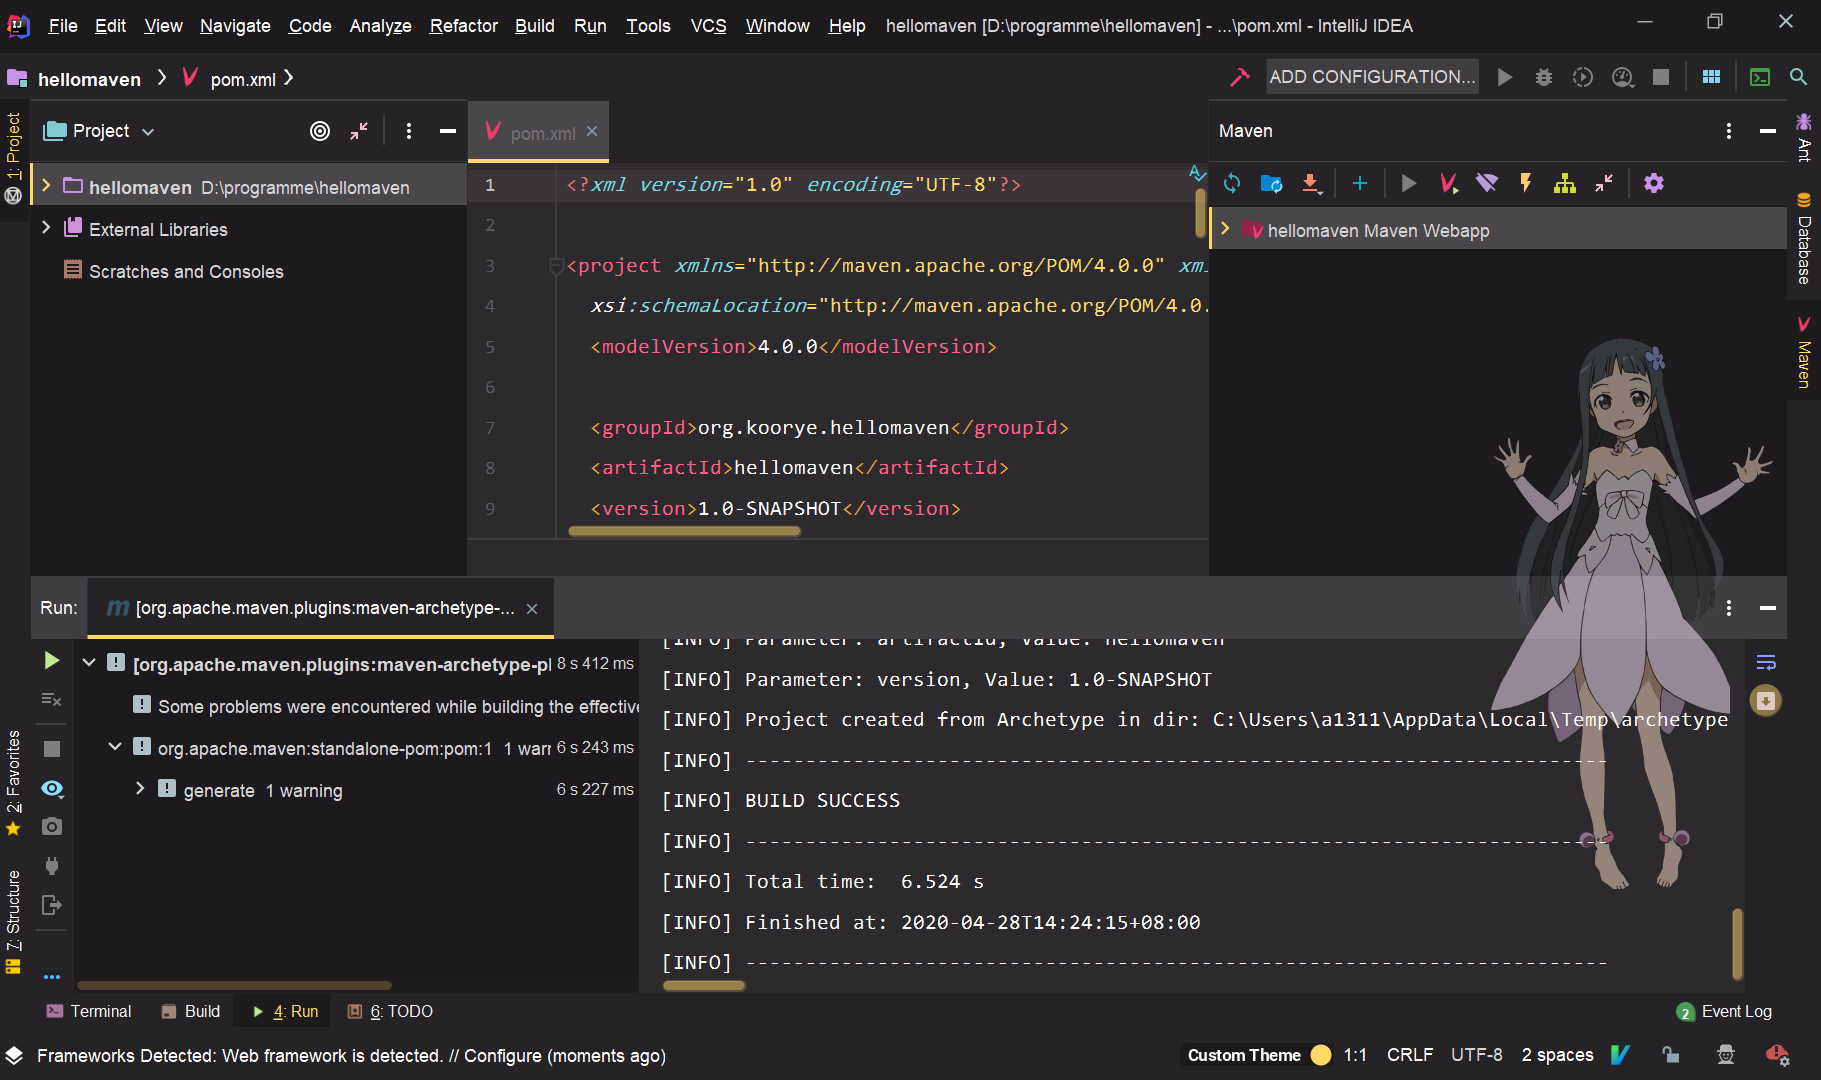Execute Maven goal icon
Image resolution: width=1821 pixels, height=1080 pixels.
click(1447, 183)
